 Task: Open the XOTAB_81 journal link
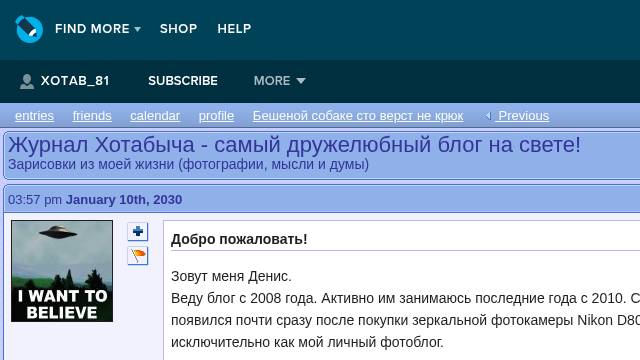(75, 81)
